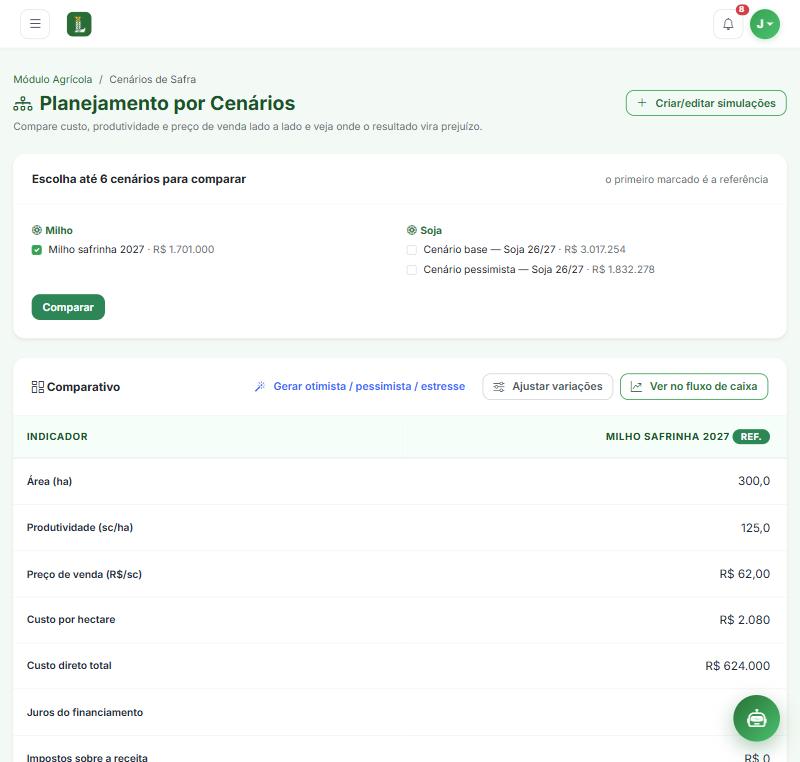Image resolution: width=800 pixels, height=762 pixels.
Task: Click the INDICADOR column header
Action: (x=57, y=437)
